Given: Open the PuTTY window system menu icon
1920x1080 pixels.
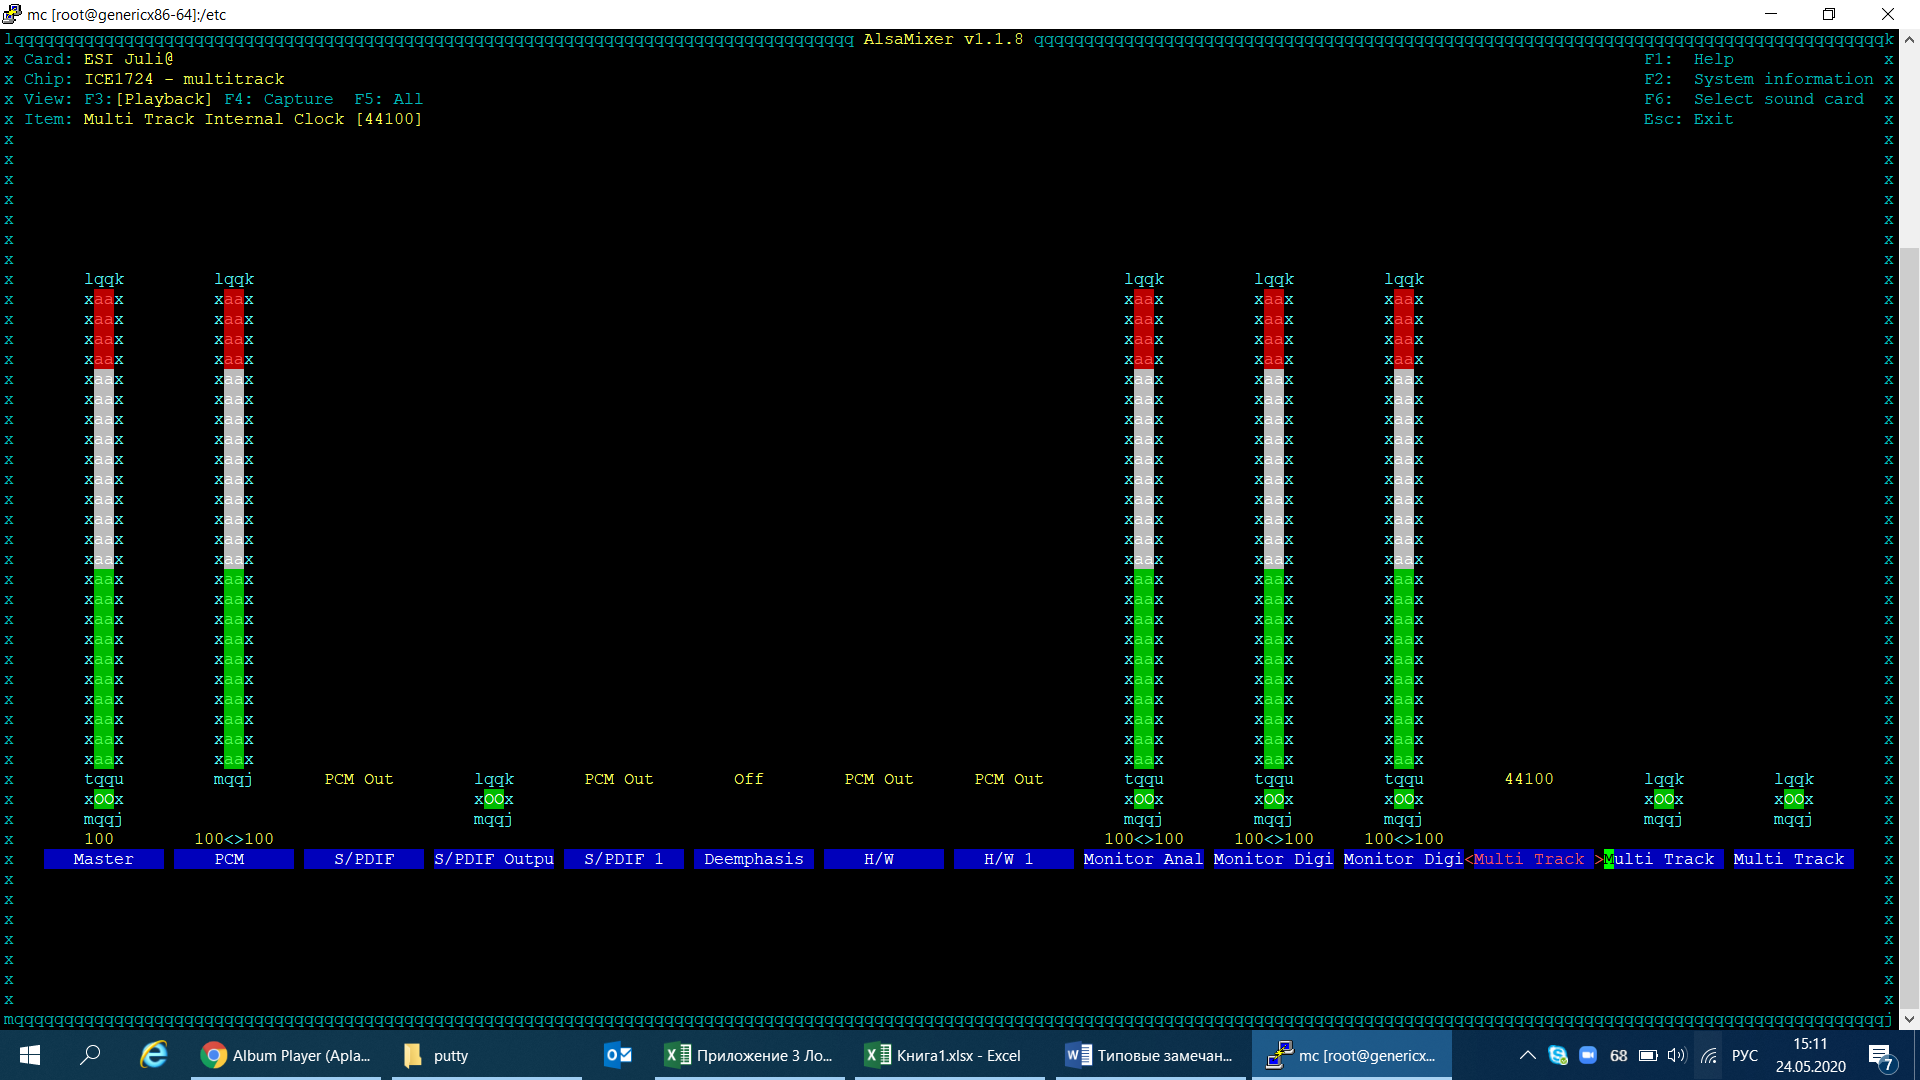Looking at the screenshot, I should 12,14.
